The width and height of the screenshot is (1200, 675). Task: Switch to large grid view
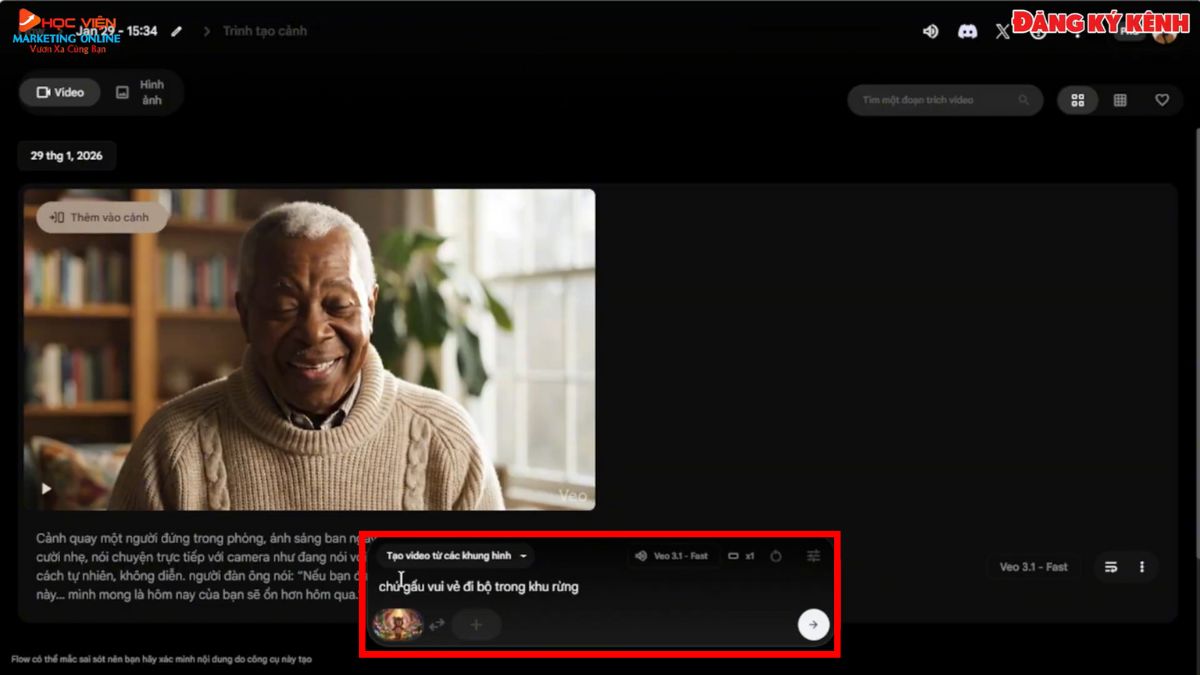tap(1078, 100)
